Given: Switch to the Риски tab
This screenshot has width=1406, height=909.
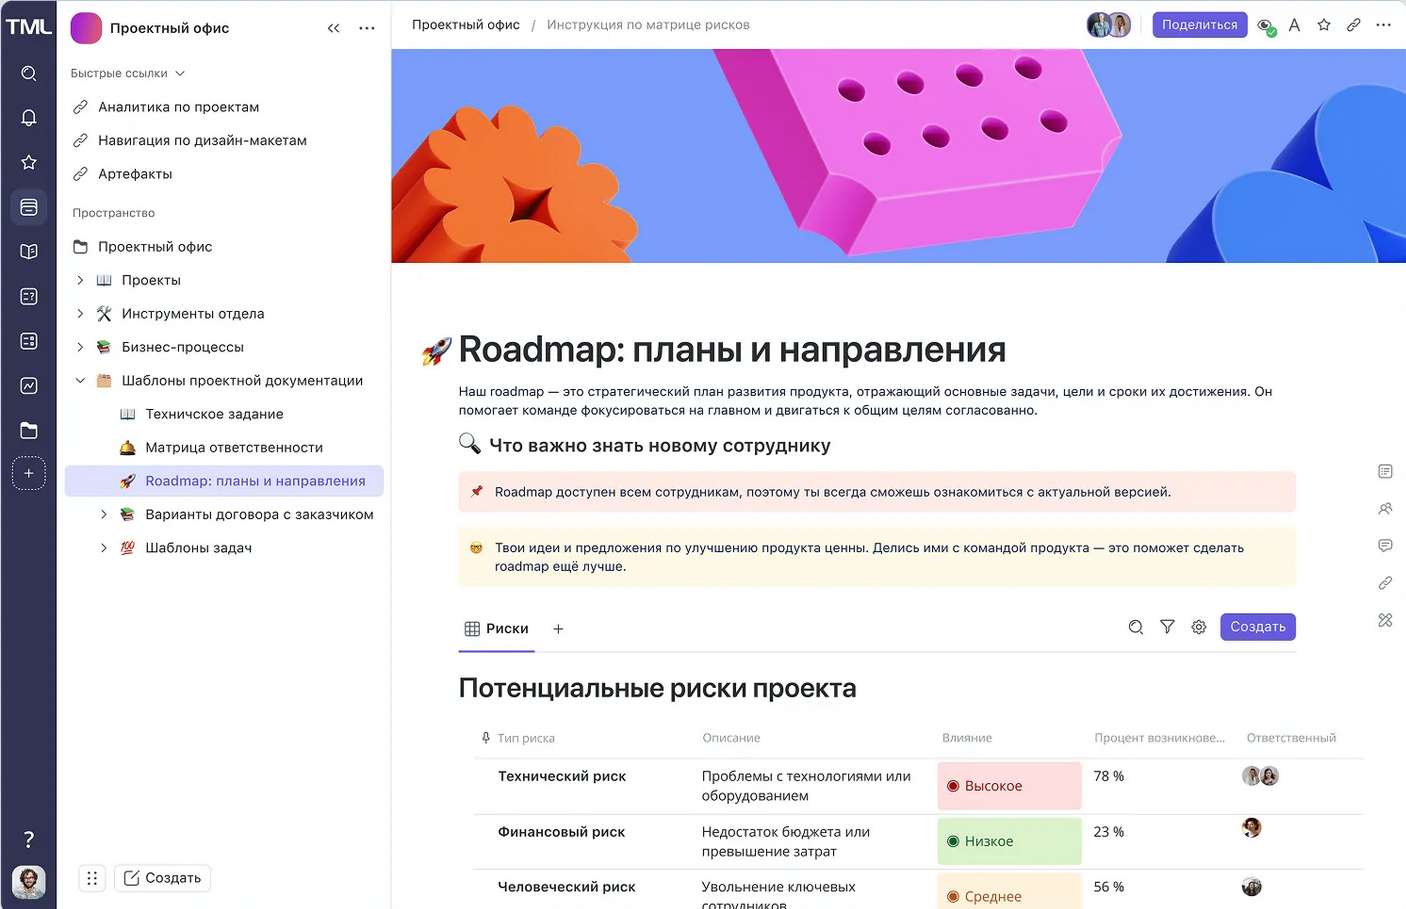Looking at the screenshot, I should (x=497, y=629).
